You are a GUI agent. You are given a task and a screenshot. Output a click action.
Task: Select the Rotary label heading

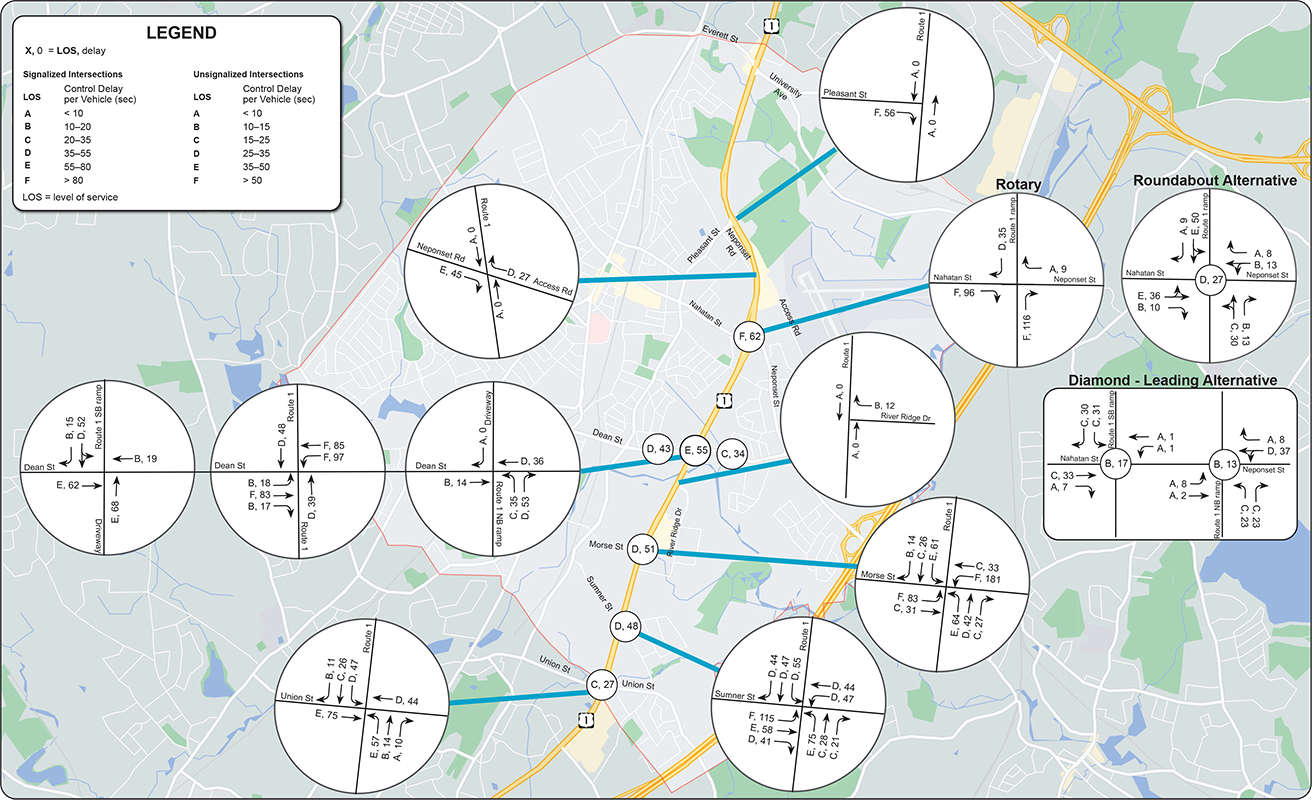[1018, 185]
